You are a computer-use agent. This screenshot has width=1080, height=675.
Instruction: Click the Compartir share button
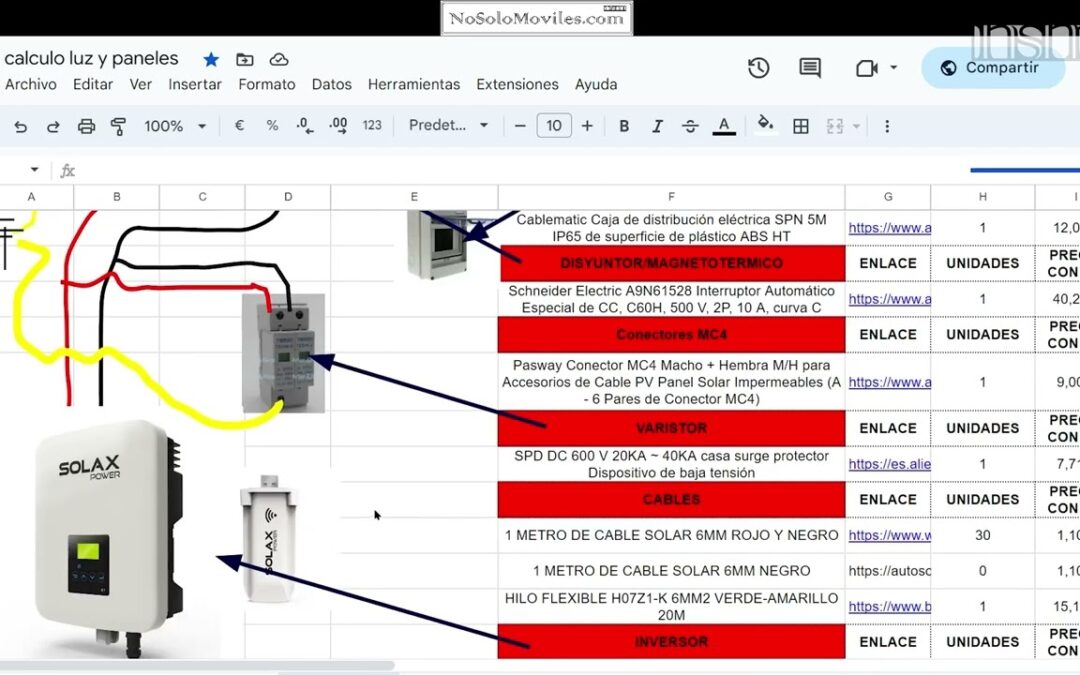tap(993, 68)
